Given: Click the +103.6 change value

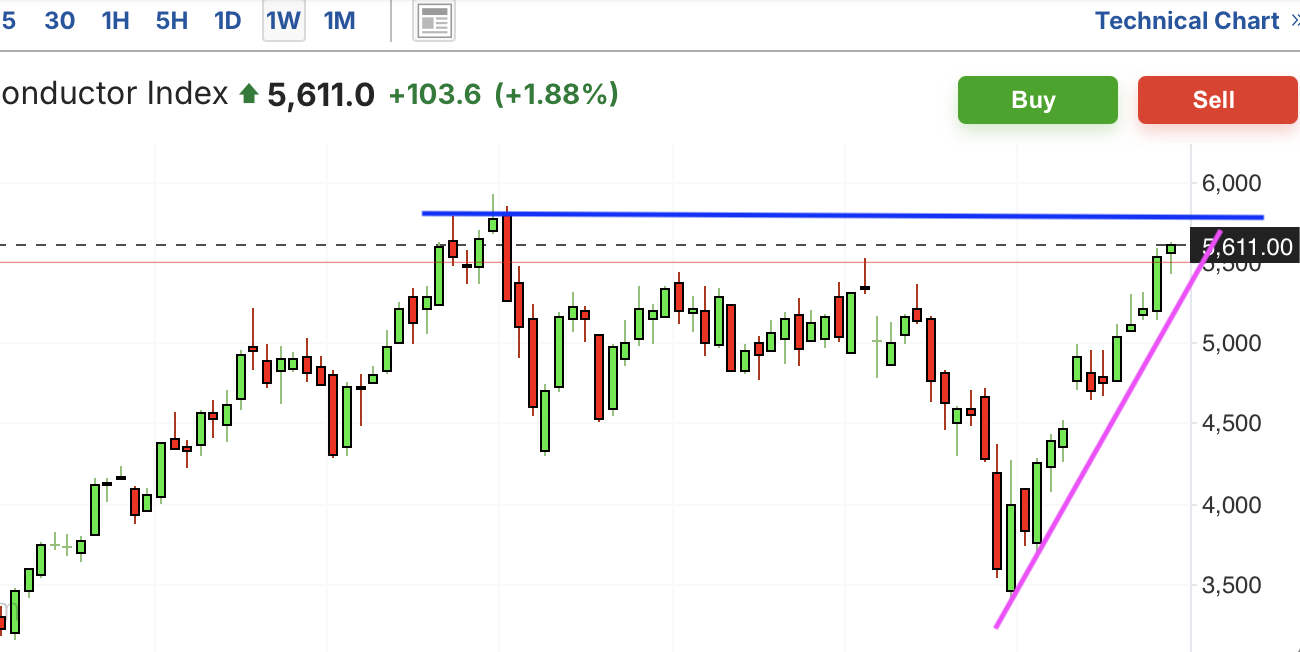Looking at the screenshot, I should pos(435,95).
